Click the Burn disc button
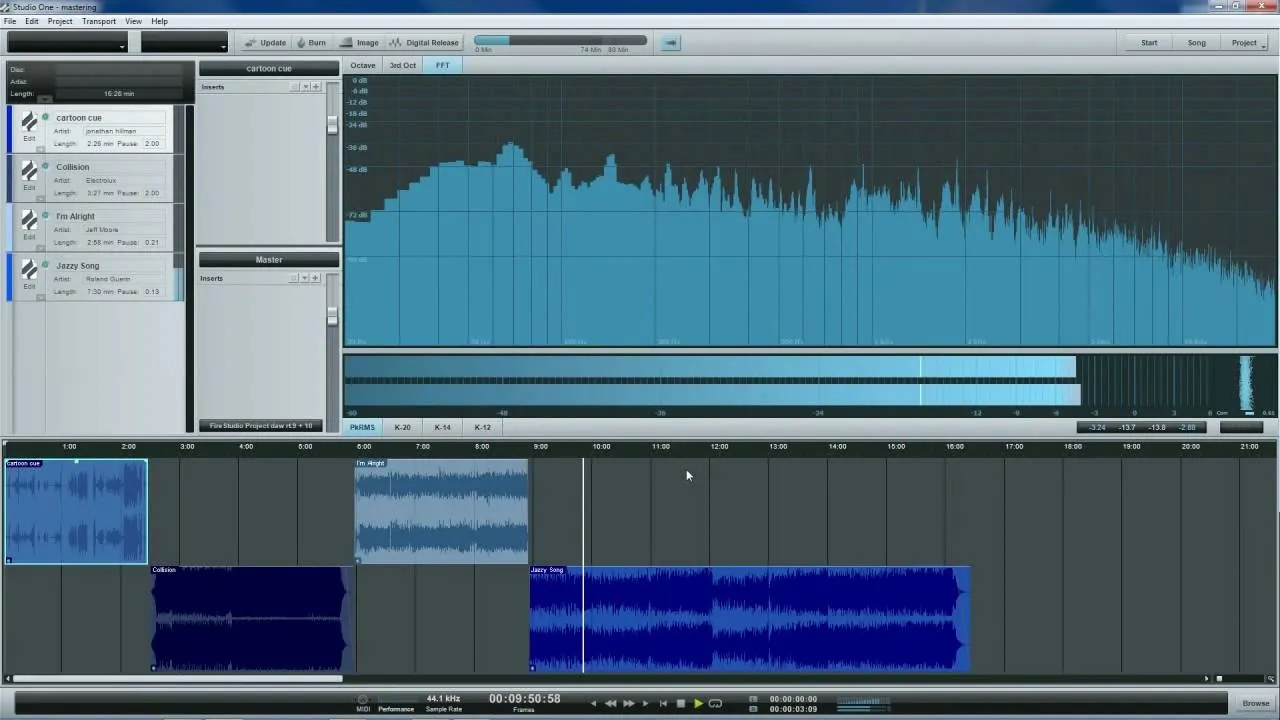Viewport: 1280px width, 720px height. coord(311,43)
